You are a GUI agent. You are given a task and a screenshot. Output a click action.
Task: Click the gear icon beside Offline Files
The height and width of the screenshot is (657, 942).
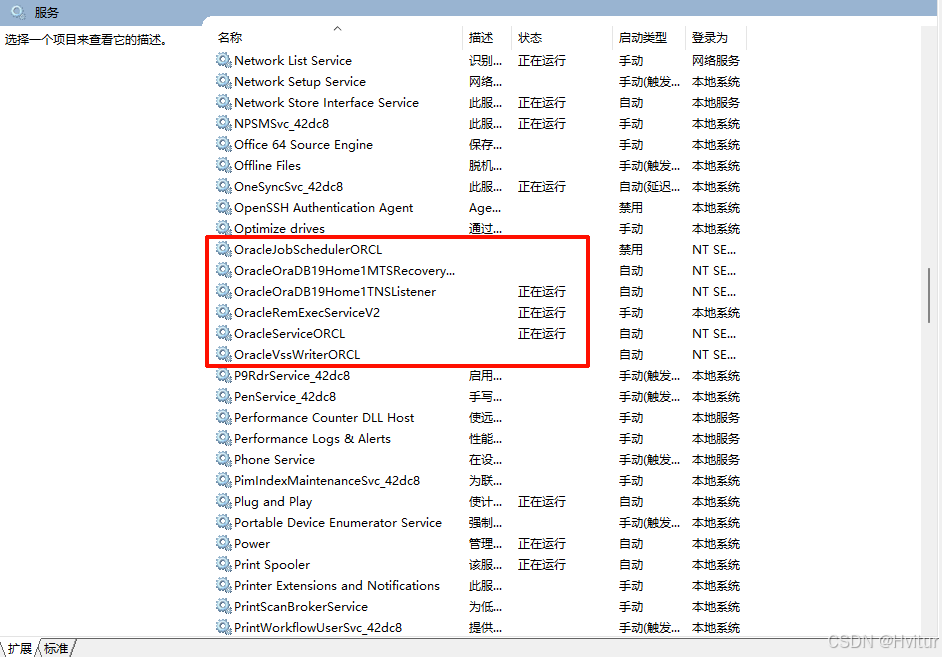click(223, 165)
